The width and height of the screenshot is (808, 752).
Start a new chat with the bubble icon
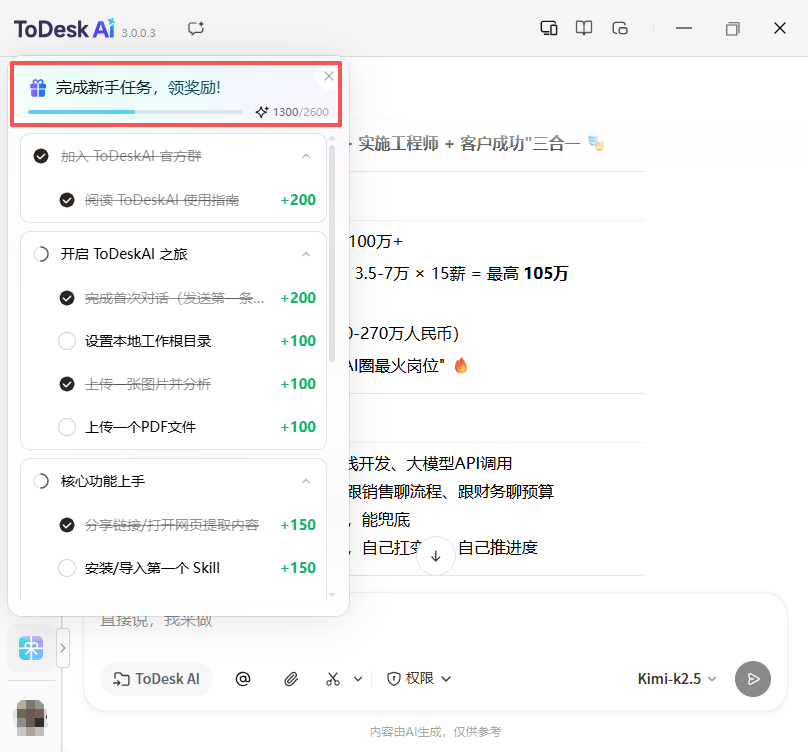pos(196,28)
